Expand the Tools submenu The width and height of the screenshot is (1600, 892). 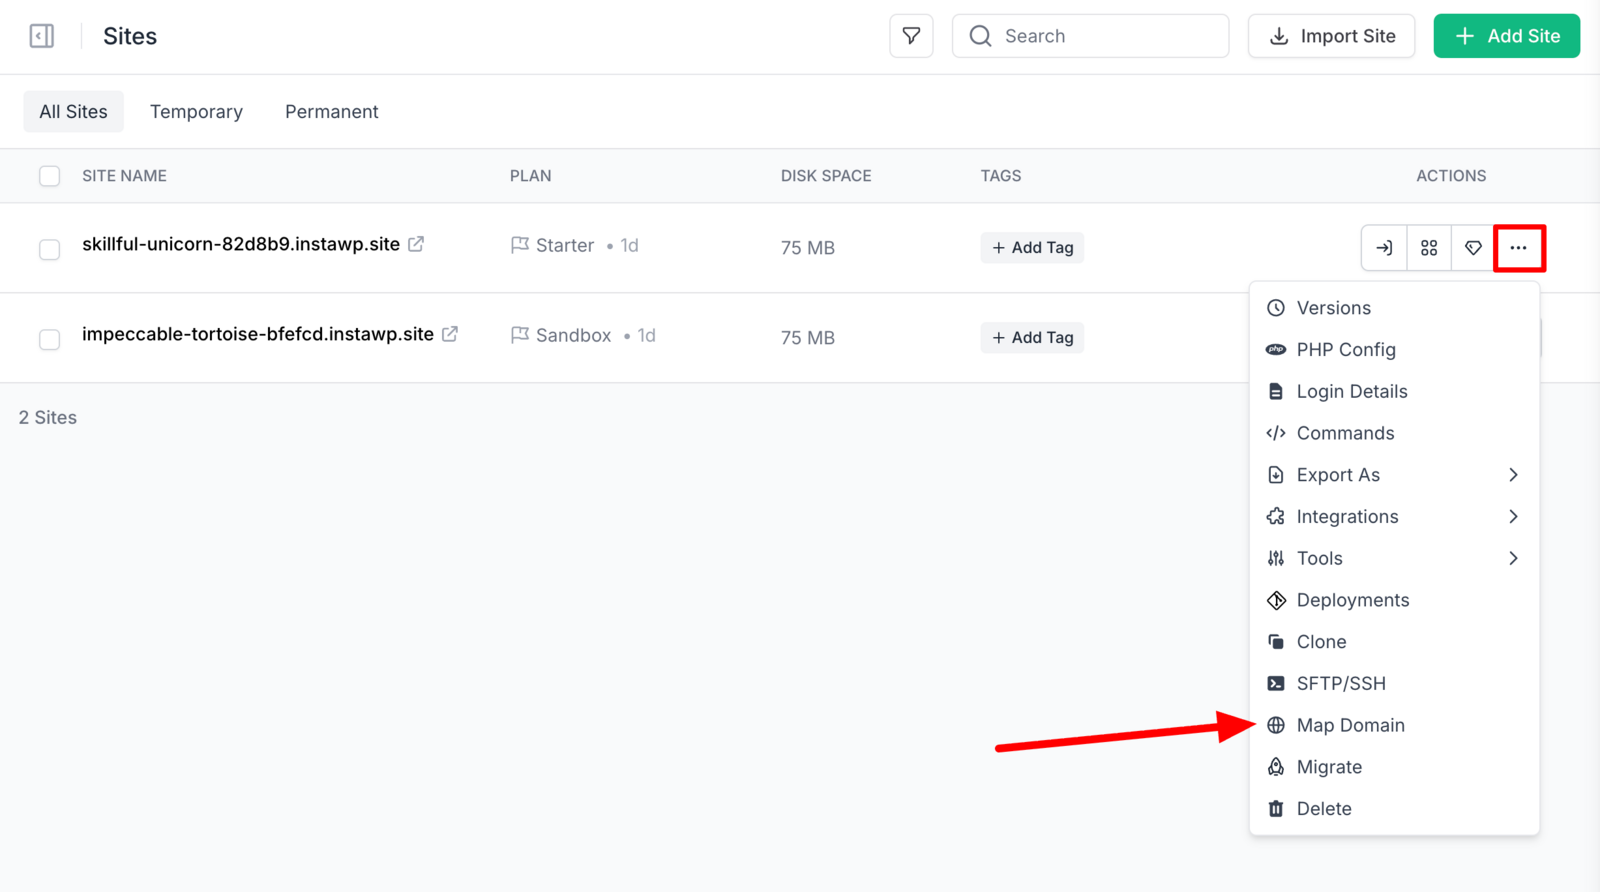coord(1394,558)
